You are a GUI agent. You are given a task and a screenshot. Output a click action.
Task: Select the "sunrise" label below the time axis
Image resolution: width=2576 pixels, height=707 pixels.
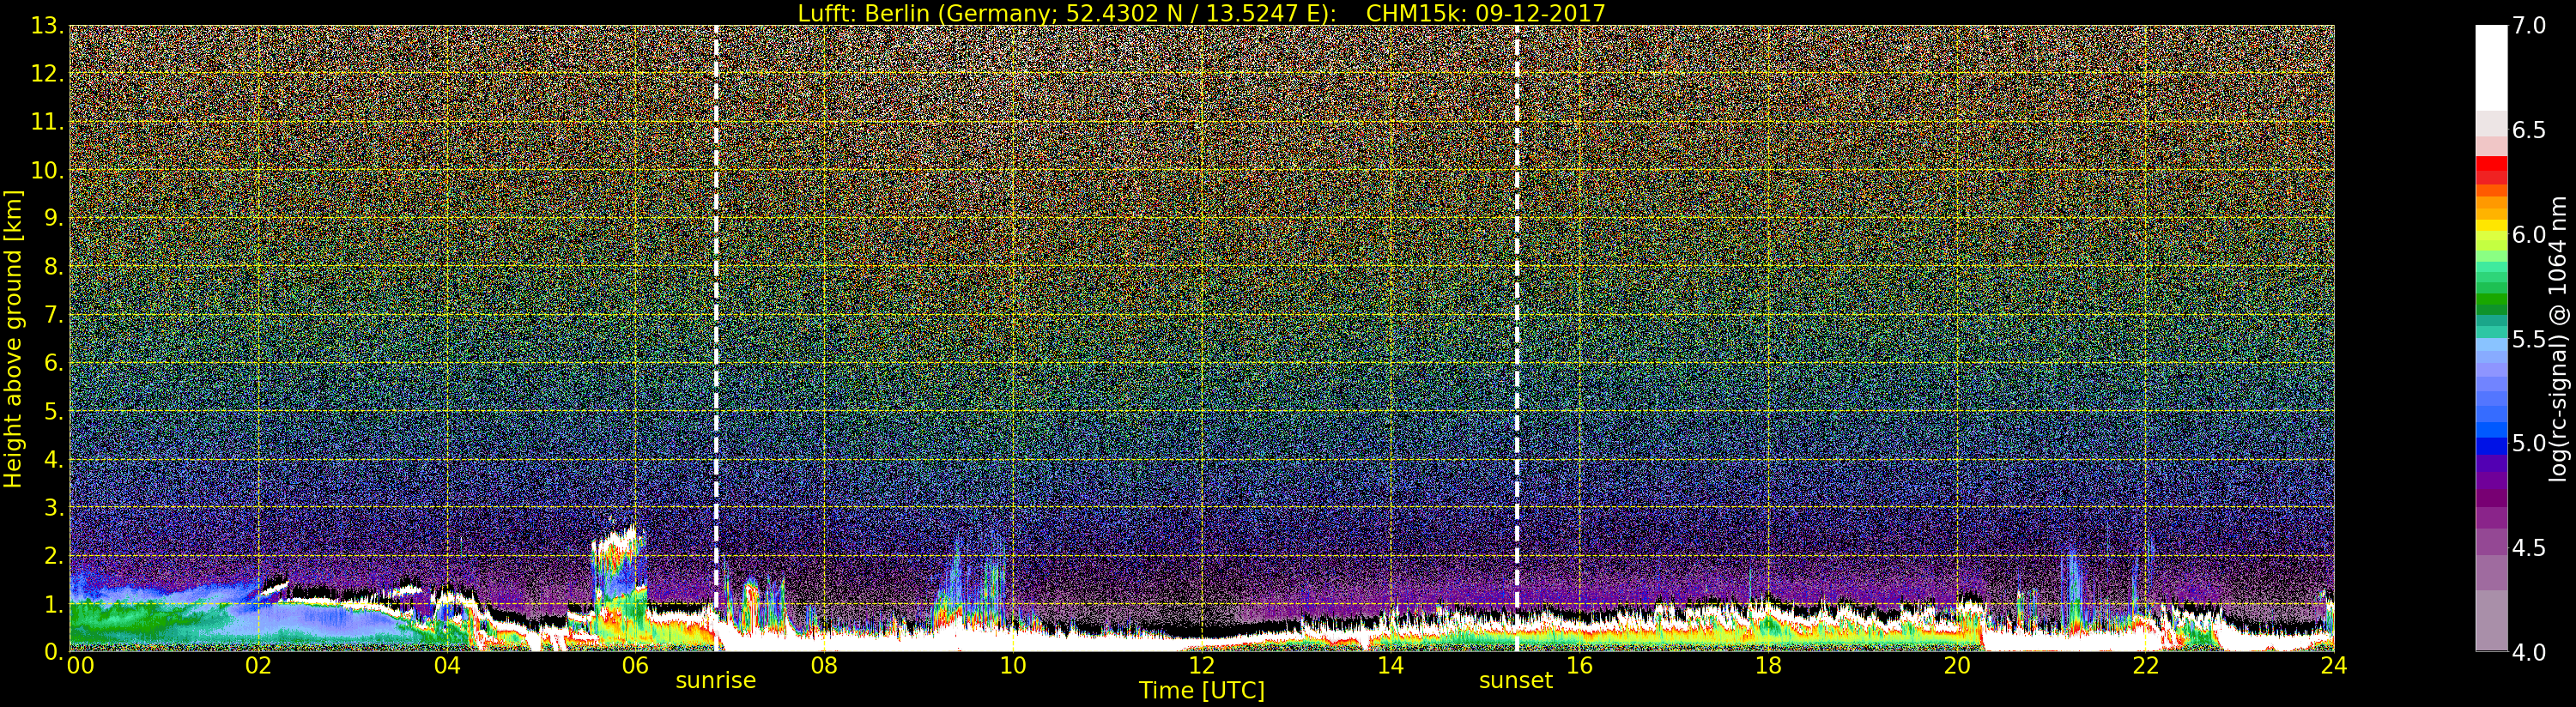pos(716,681)
